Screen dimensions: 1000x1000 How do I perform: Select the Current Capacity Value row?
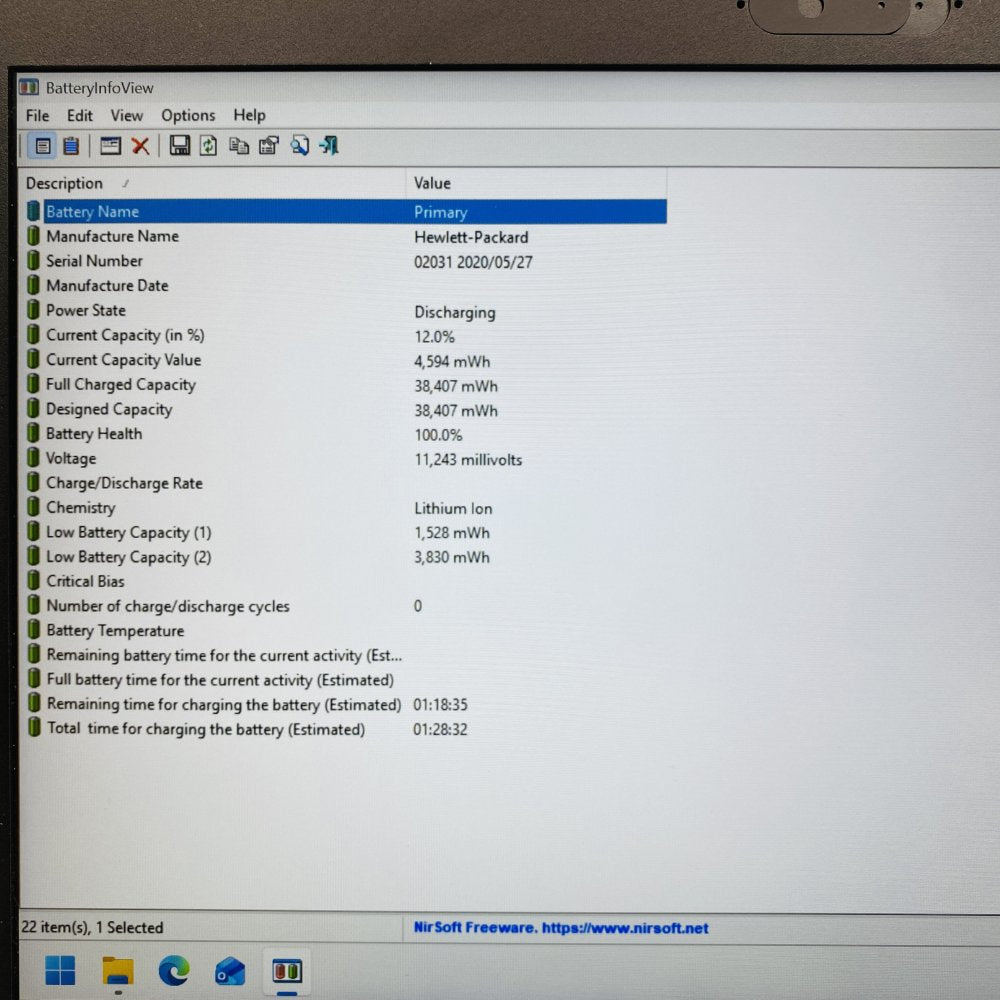tap(346, 360)
